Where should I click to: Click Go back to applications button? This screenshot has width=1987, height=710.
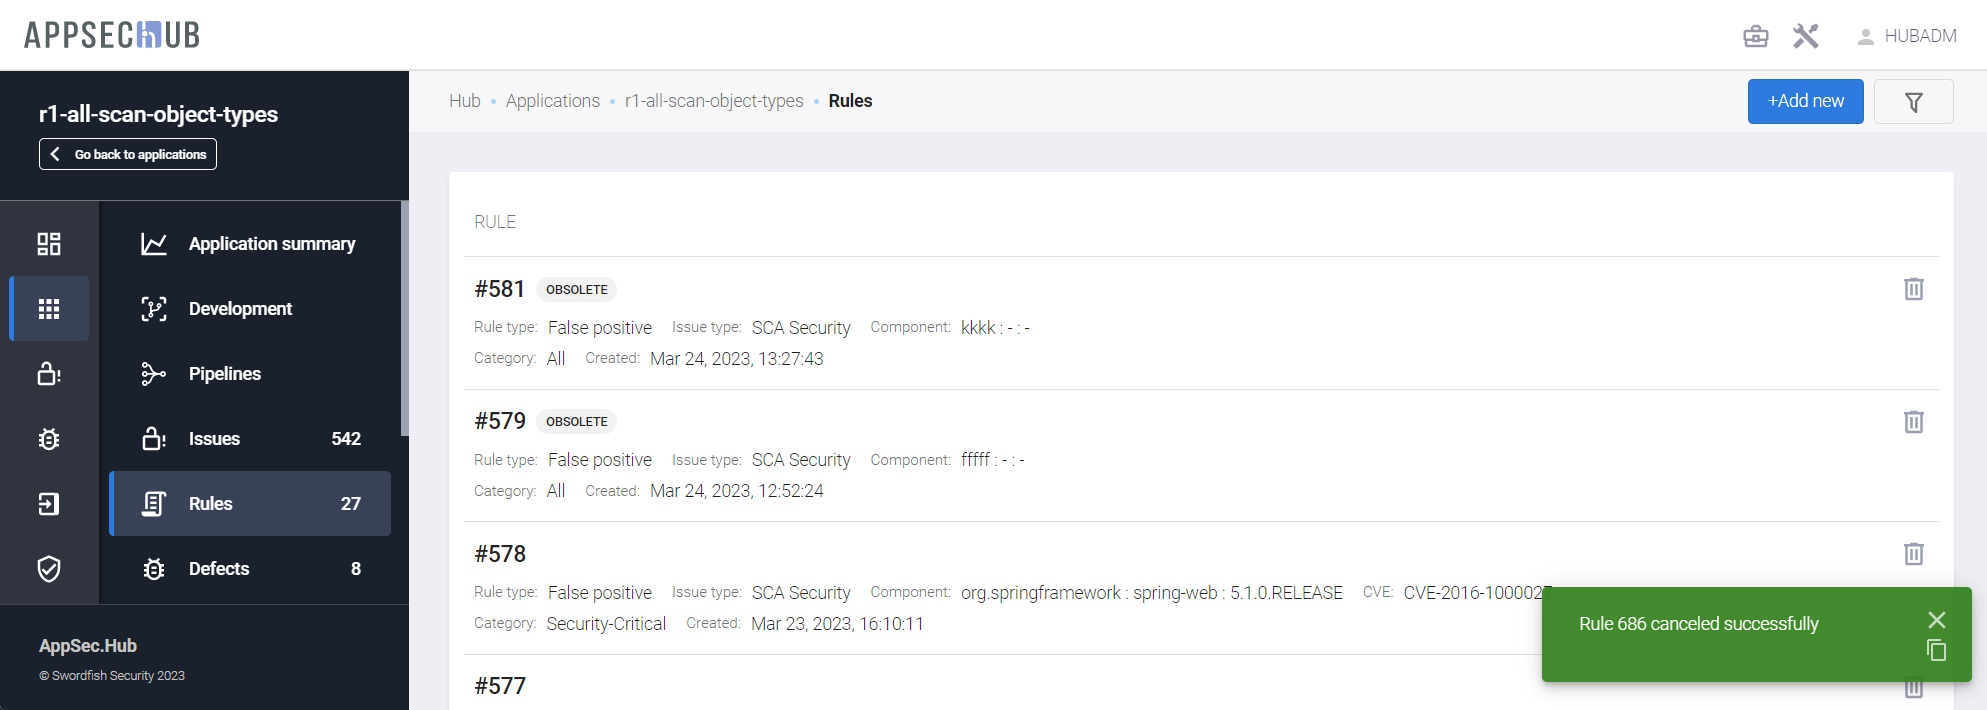coord(128,154)
